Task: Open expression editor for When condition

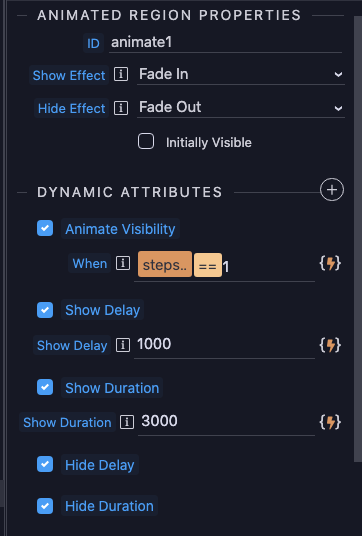Action: [x=330, y=264]
